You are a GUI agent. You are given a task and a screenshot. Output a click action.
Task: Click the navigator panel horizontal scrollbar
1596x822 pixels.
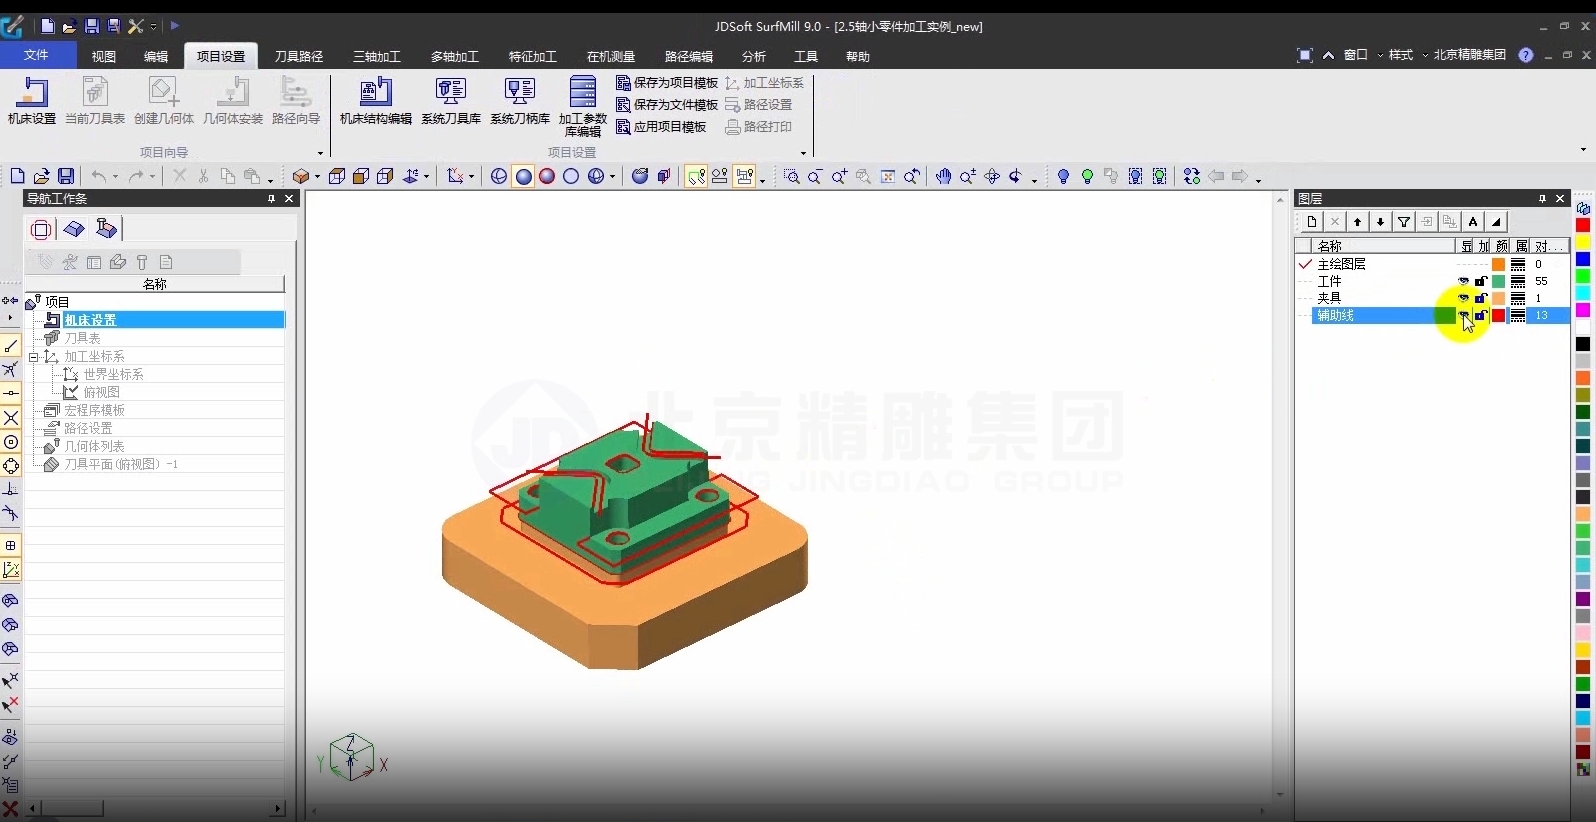coord(155,808)
